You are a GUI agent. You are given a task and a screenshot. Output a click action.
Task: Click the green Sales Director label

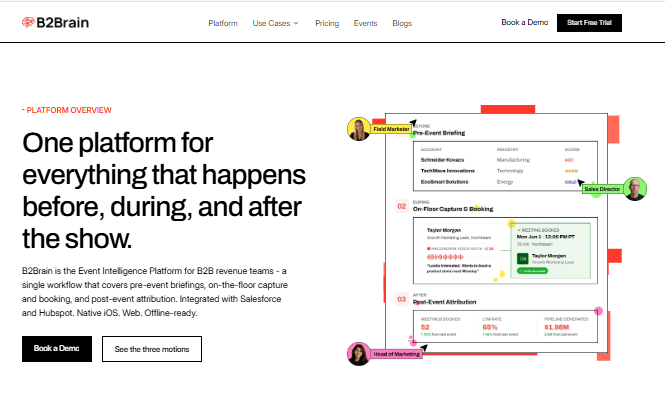602,189
